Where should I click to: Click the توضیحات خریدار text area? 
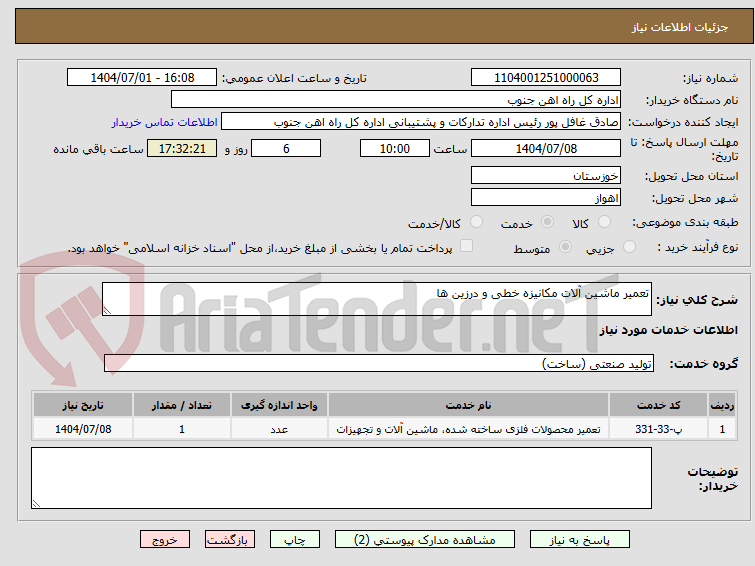click(x=341, y=478)
